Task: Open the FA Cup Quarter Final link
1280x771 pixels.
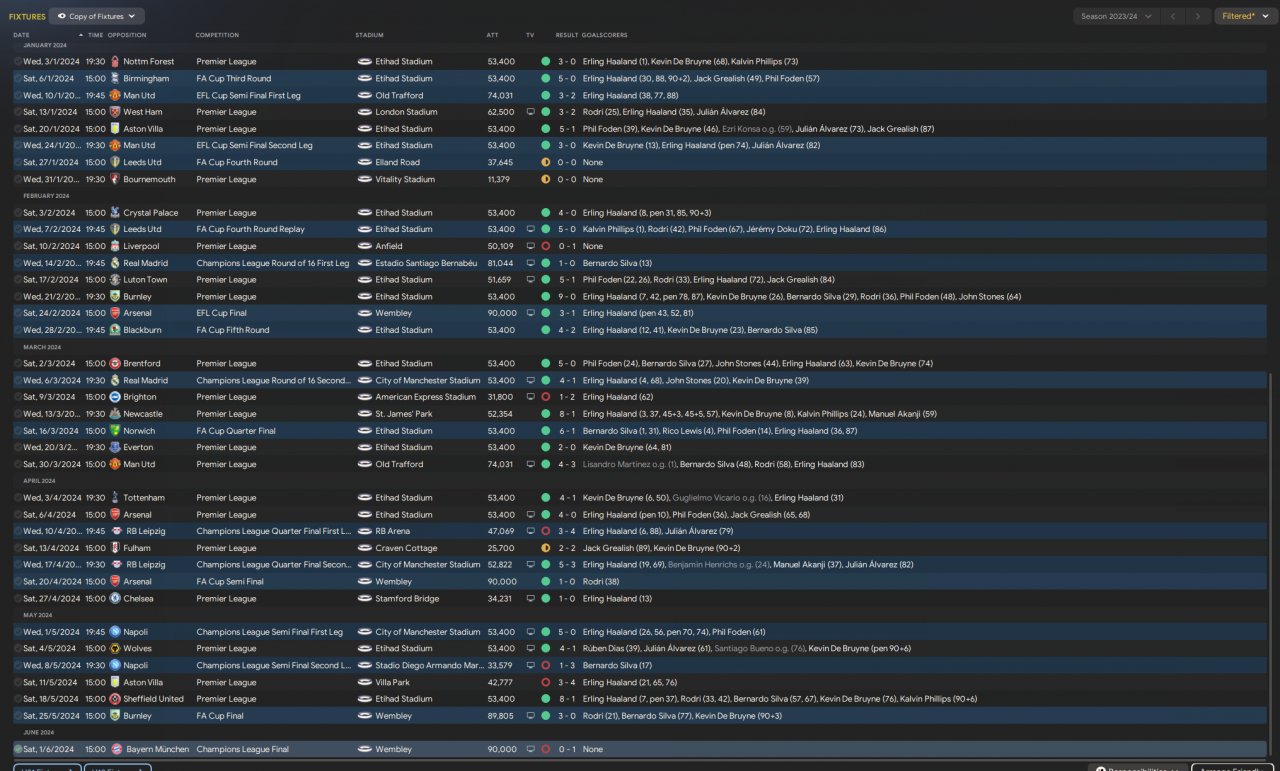Action: tap(236, 431)
